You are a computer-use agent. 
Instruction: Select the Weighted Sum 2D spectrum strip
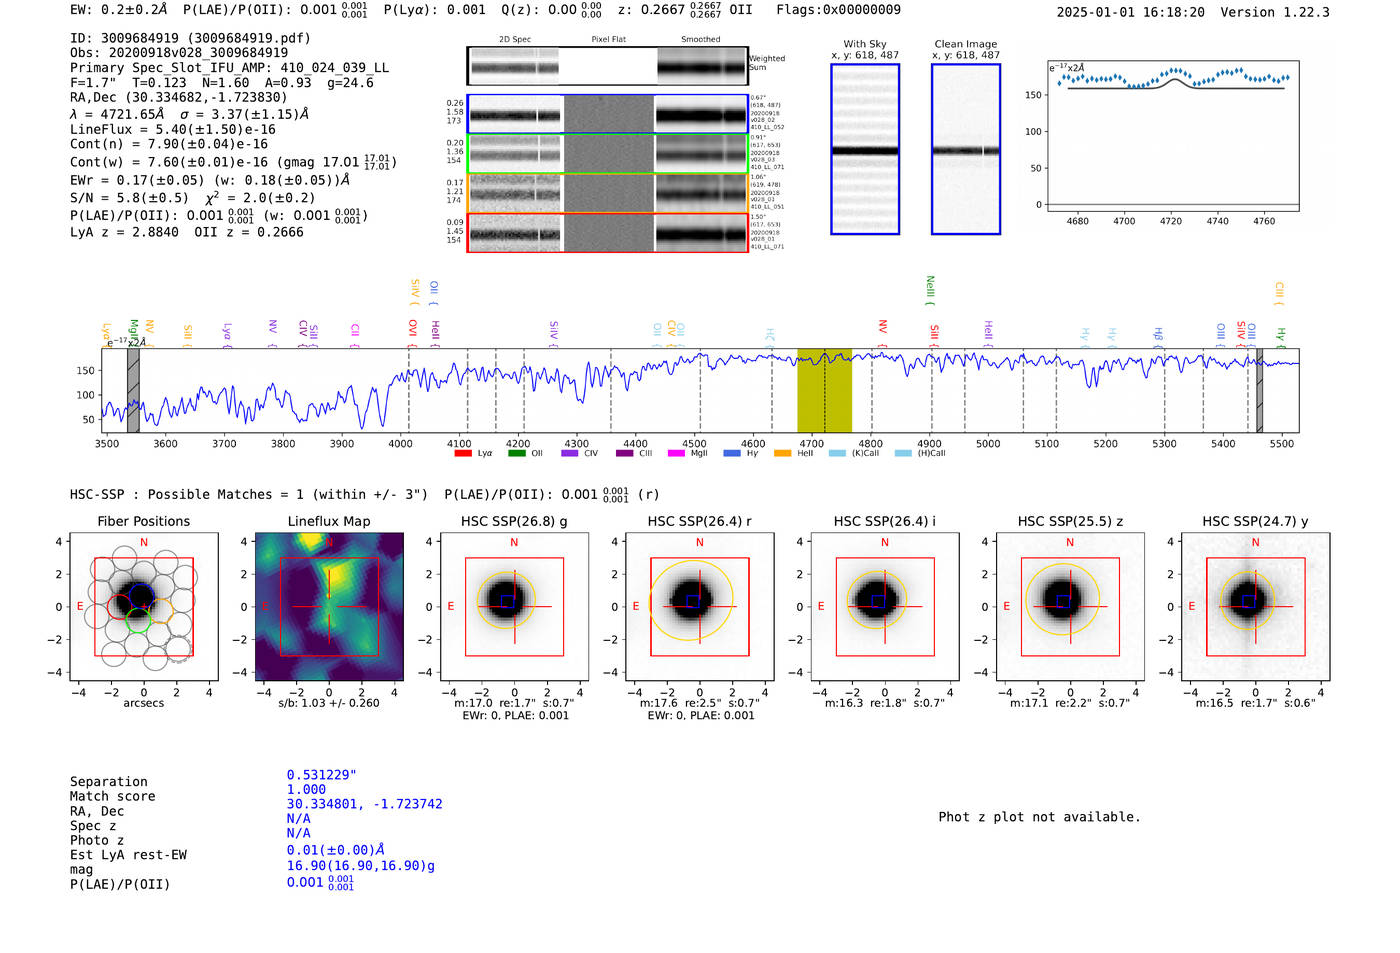click(607, 66)
